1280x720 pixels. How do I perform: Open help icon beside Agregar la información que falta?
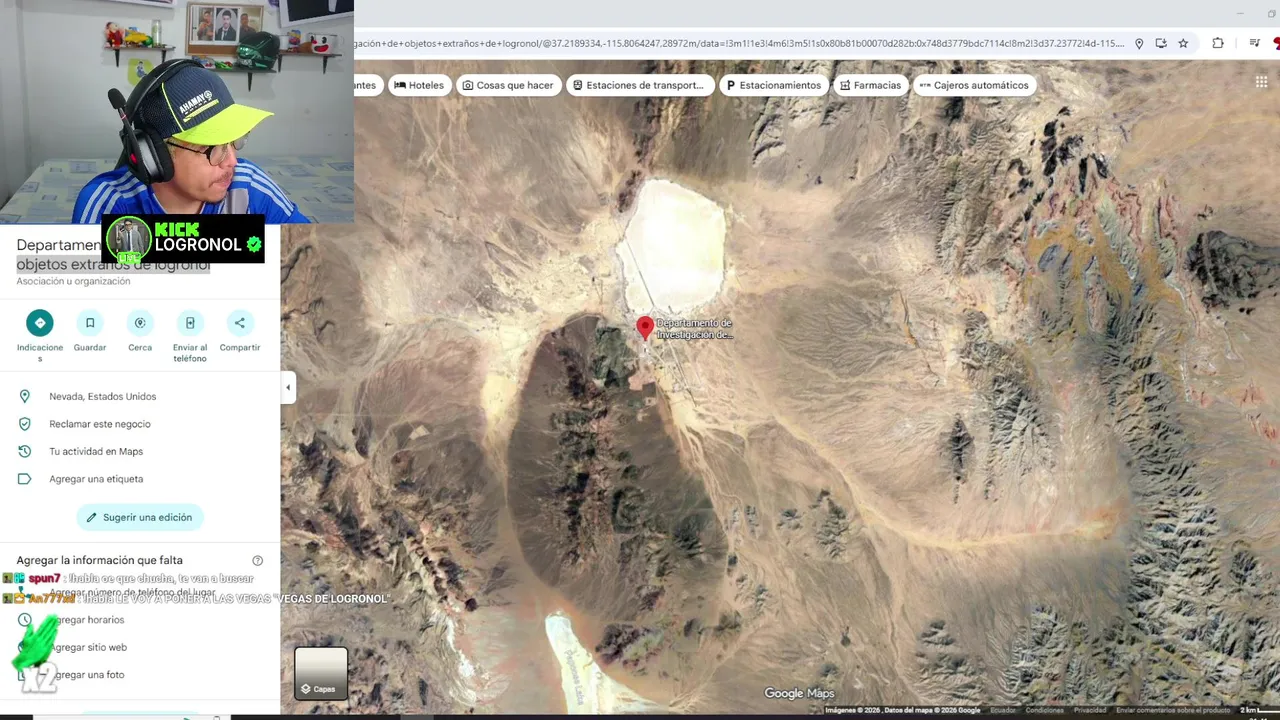[x=258, y=561]
